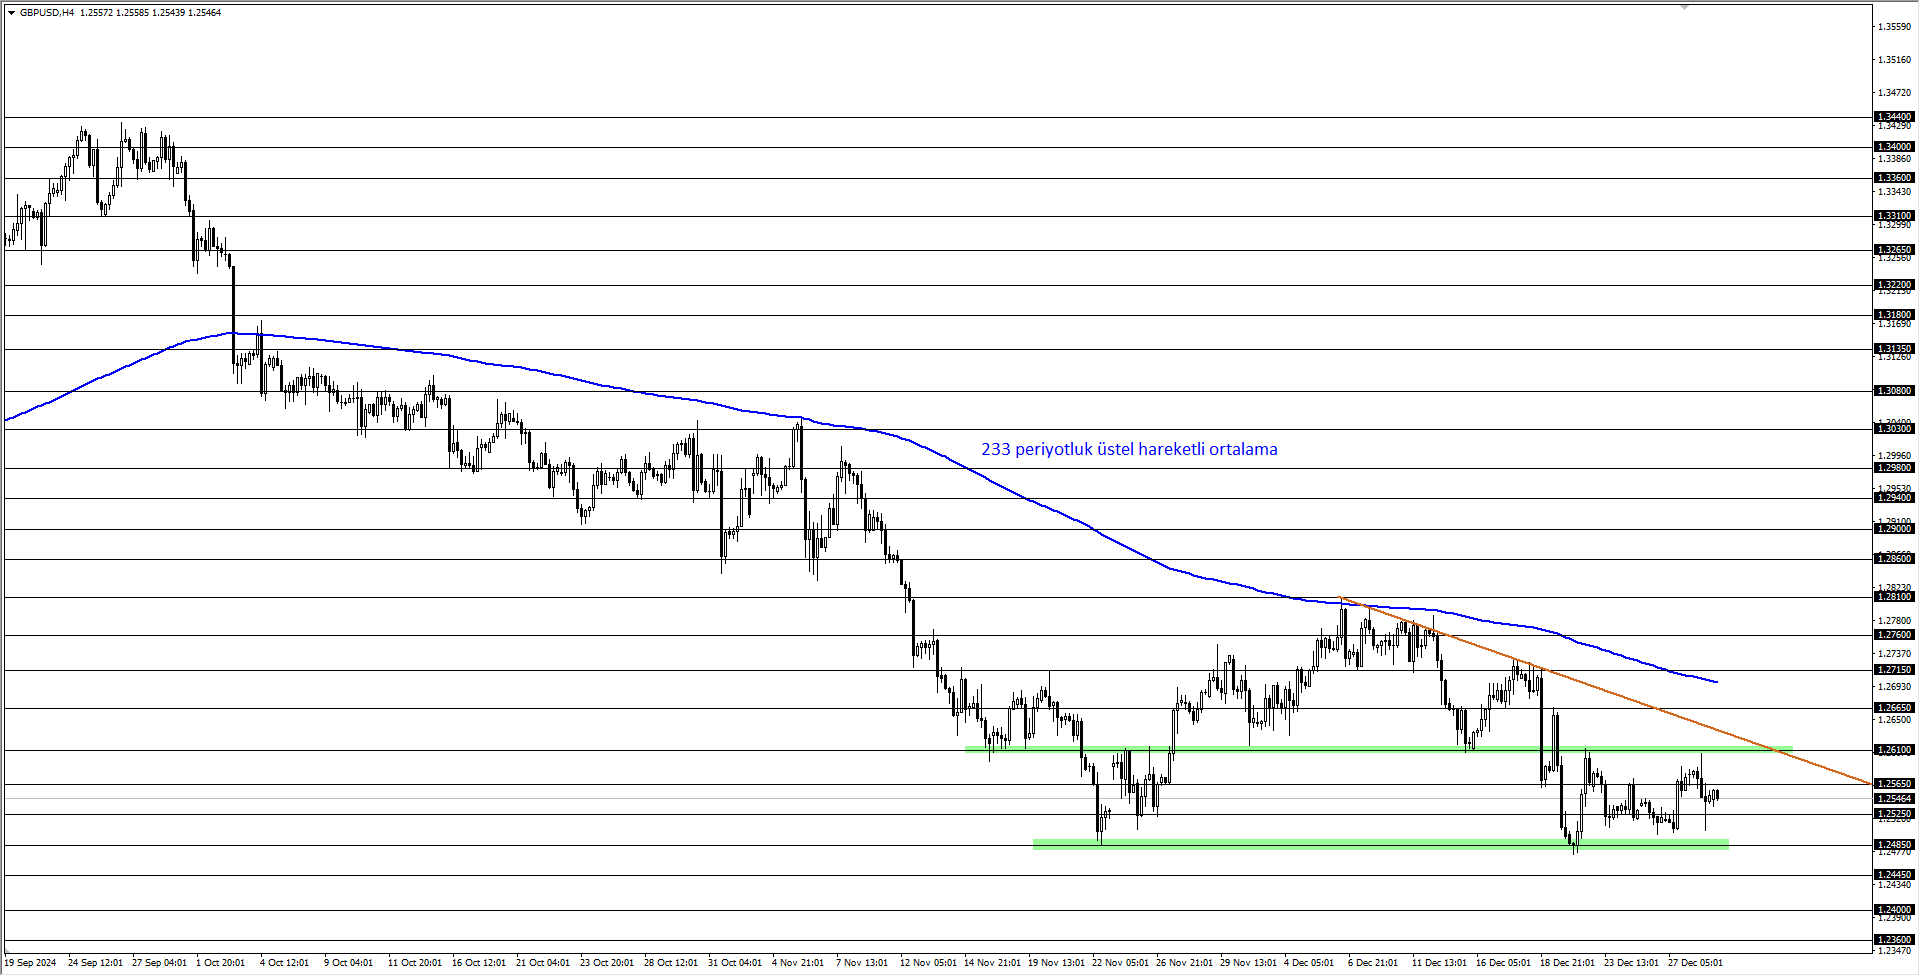Image resolution: width=1920 pixels, height=976 pixels.
Task: Click the '16 Dec 05:01' time axis label
Action: coord(1503,963)
